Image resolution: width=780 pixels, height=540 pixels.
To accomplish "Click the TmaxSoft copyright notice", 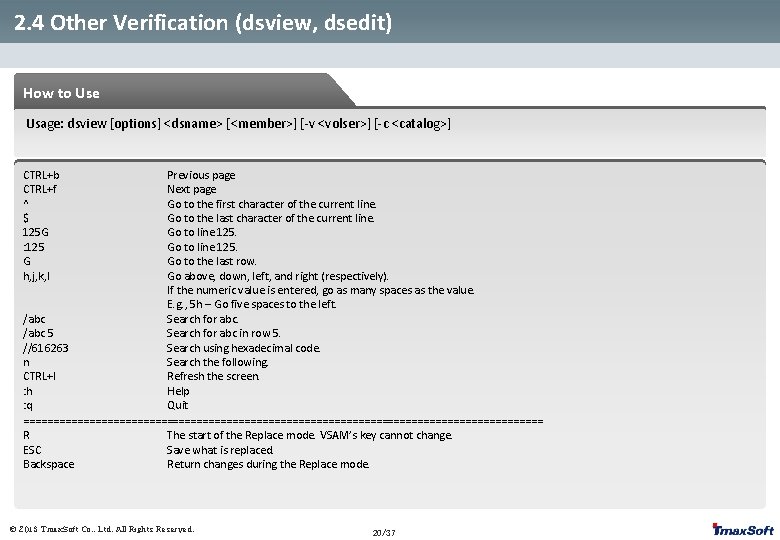I will point(102,529).
